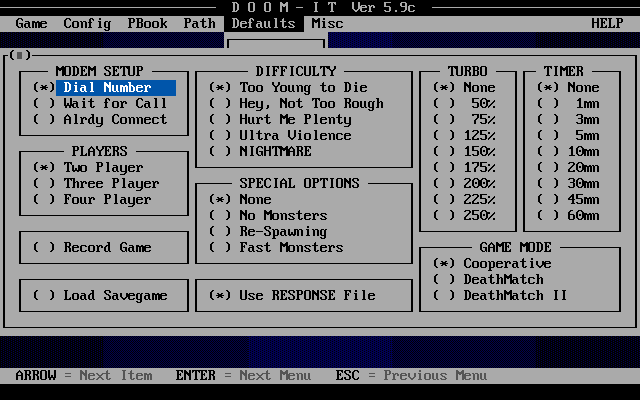Set Turbo to None
This screenshot has height=400, width=640.
click(x=464, y=87)
